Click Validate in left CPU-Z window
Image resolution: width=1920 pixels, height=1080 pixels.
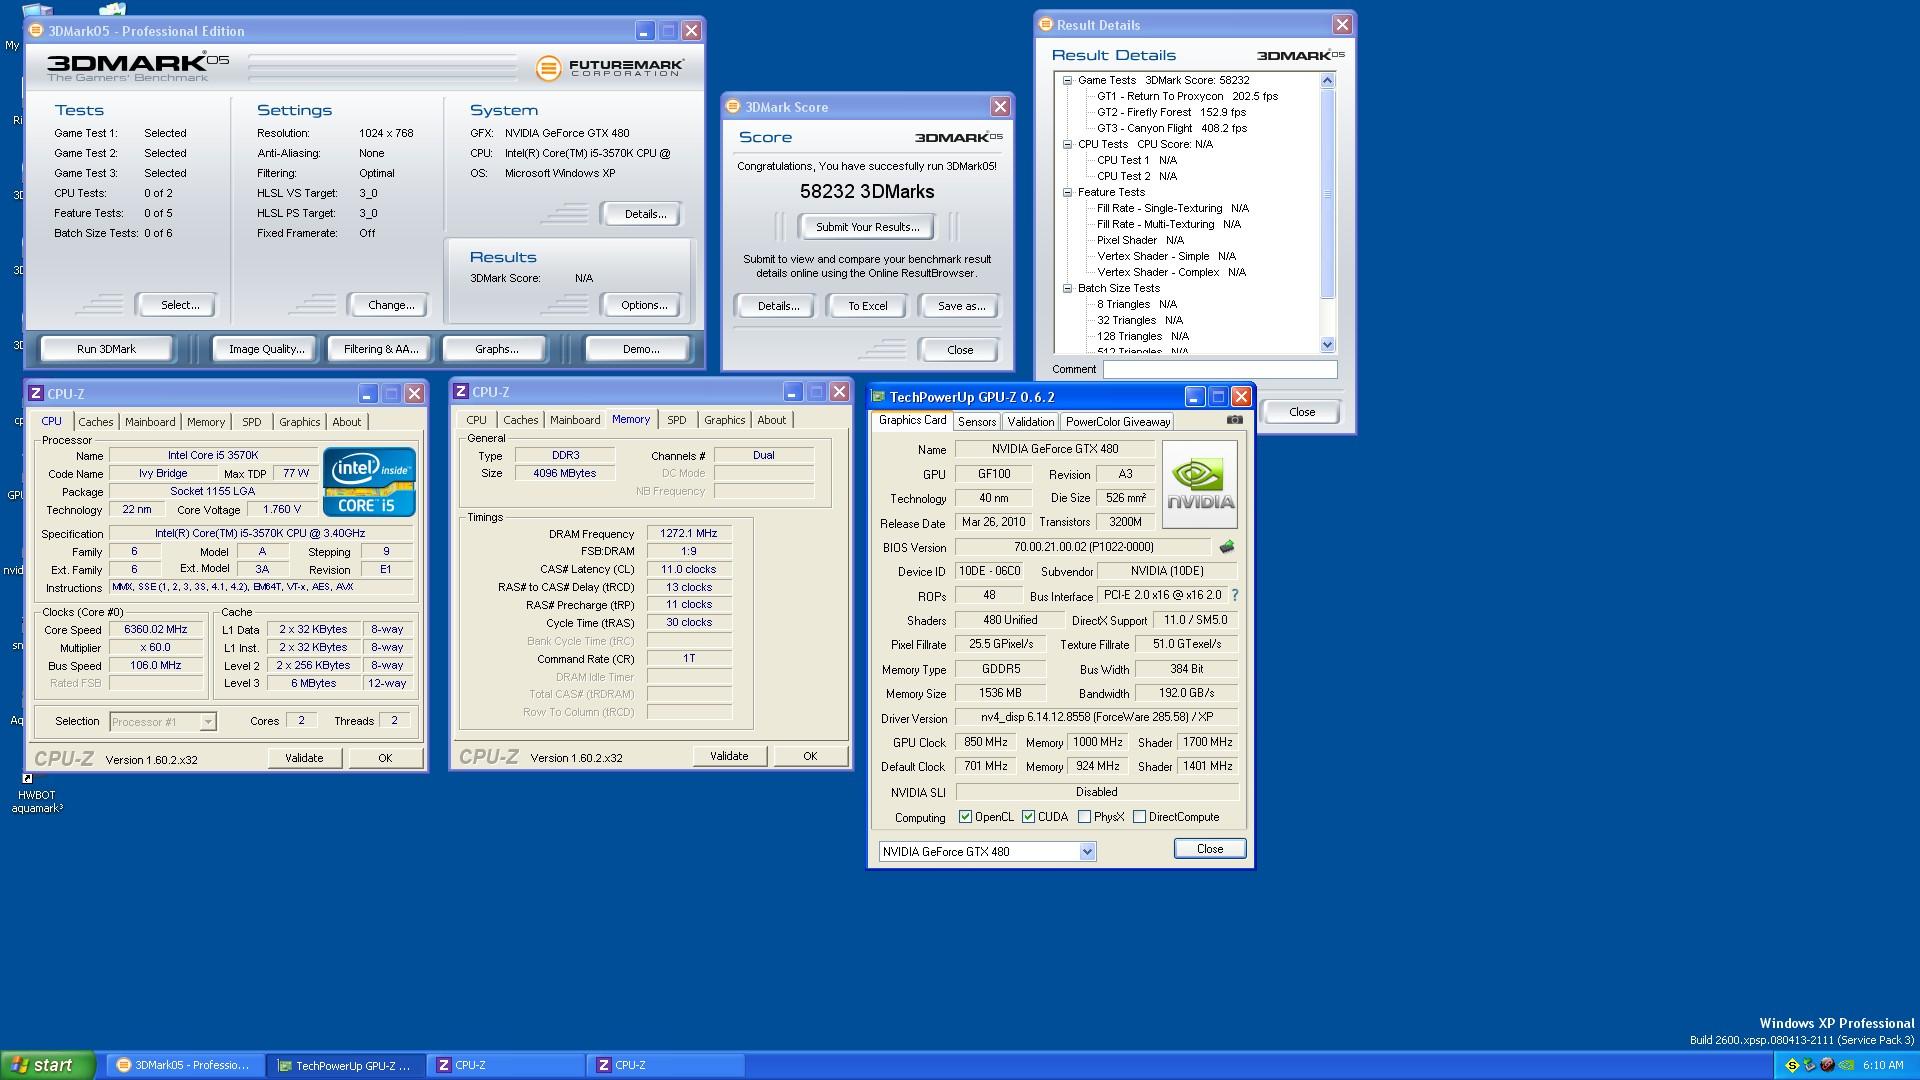coord(304,758)
